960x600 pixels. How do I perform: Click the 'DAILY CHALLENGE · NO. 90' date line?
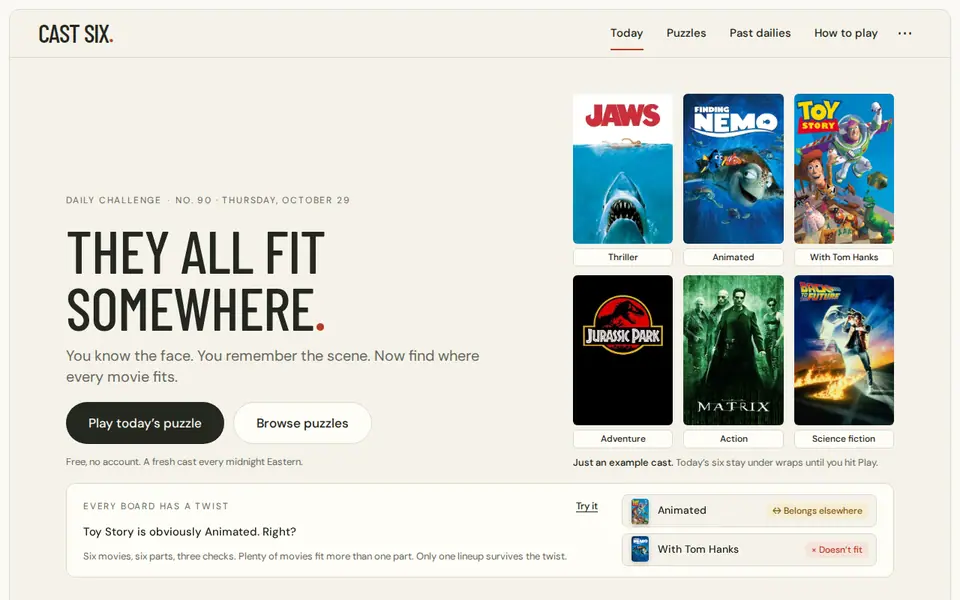[208, 200]
